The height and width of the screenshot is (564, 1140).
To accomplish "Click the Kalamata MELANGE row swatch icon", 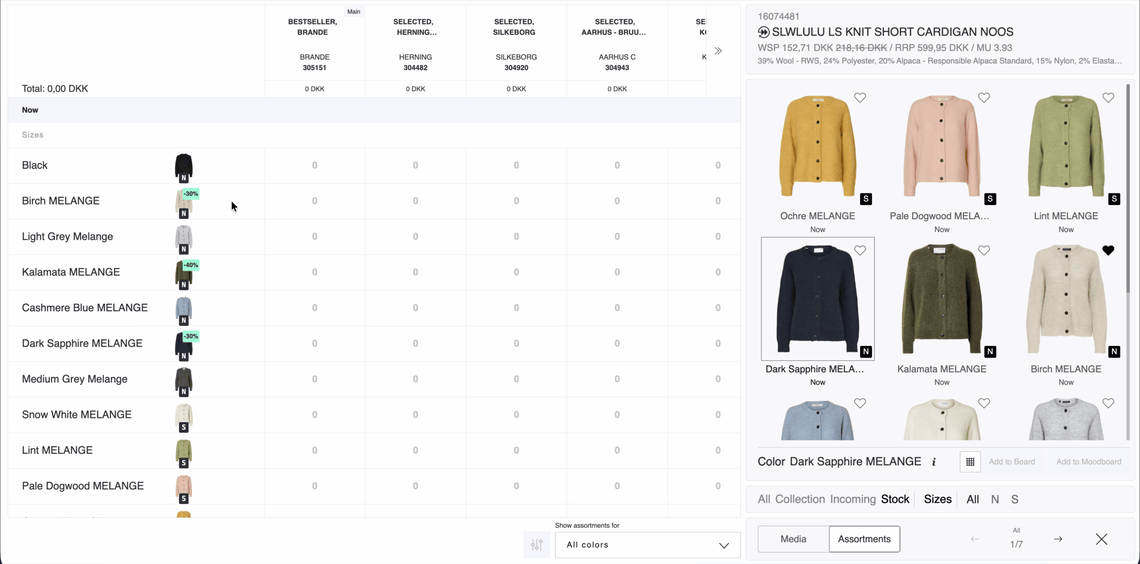I will [184, 273].
